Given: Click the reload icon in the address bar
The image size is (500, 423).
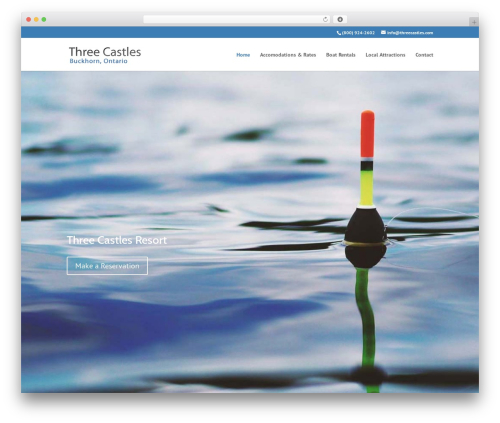Looking at the screenshot, I should 325,20.
